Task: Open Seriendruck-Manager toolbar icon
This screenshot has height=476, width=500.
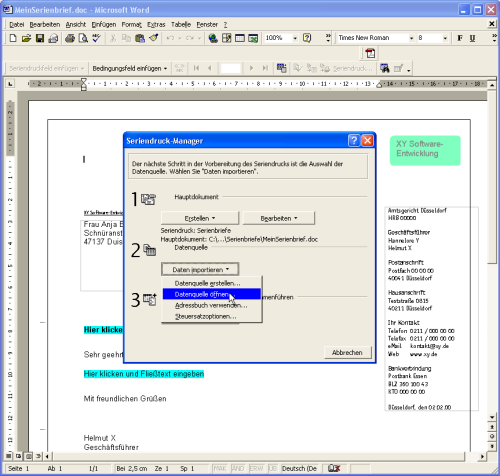Action: click(x=282, y=68)
